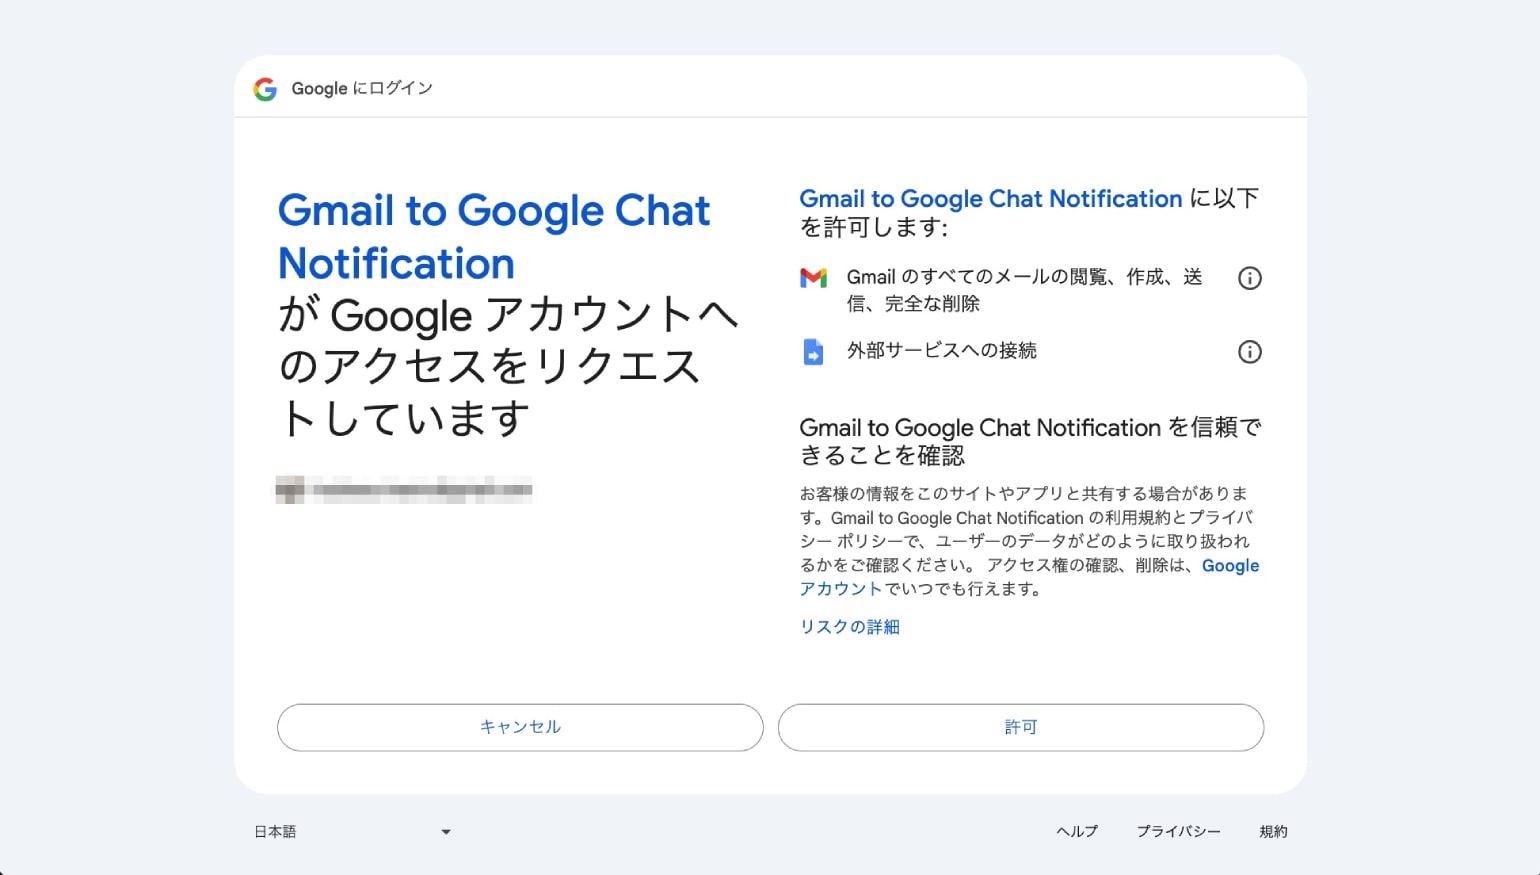Image resolution: width=1540 pixels, height=875 pixels.
Task: Click the app name link above the permissions list
Action: [x=991, y=199]
